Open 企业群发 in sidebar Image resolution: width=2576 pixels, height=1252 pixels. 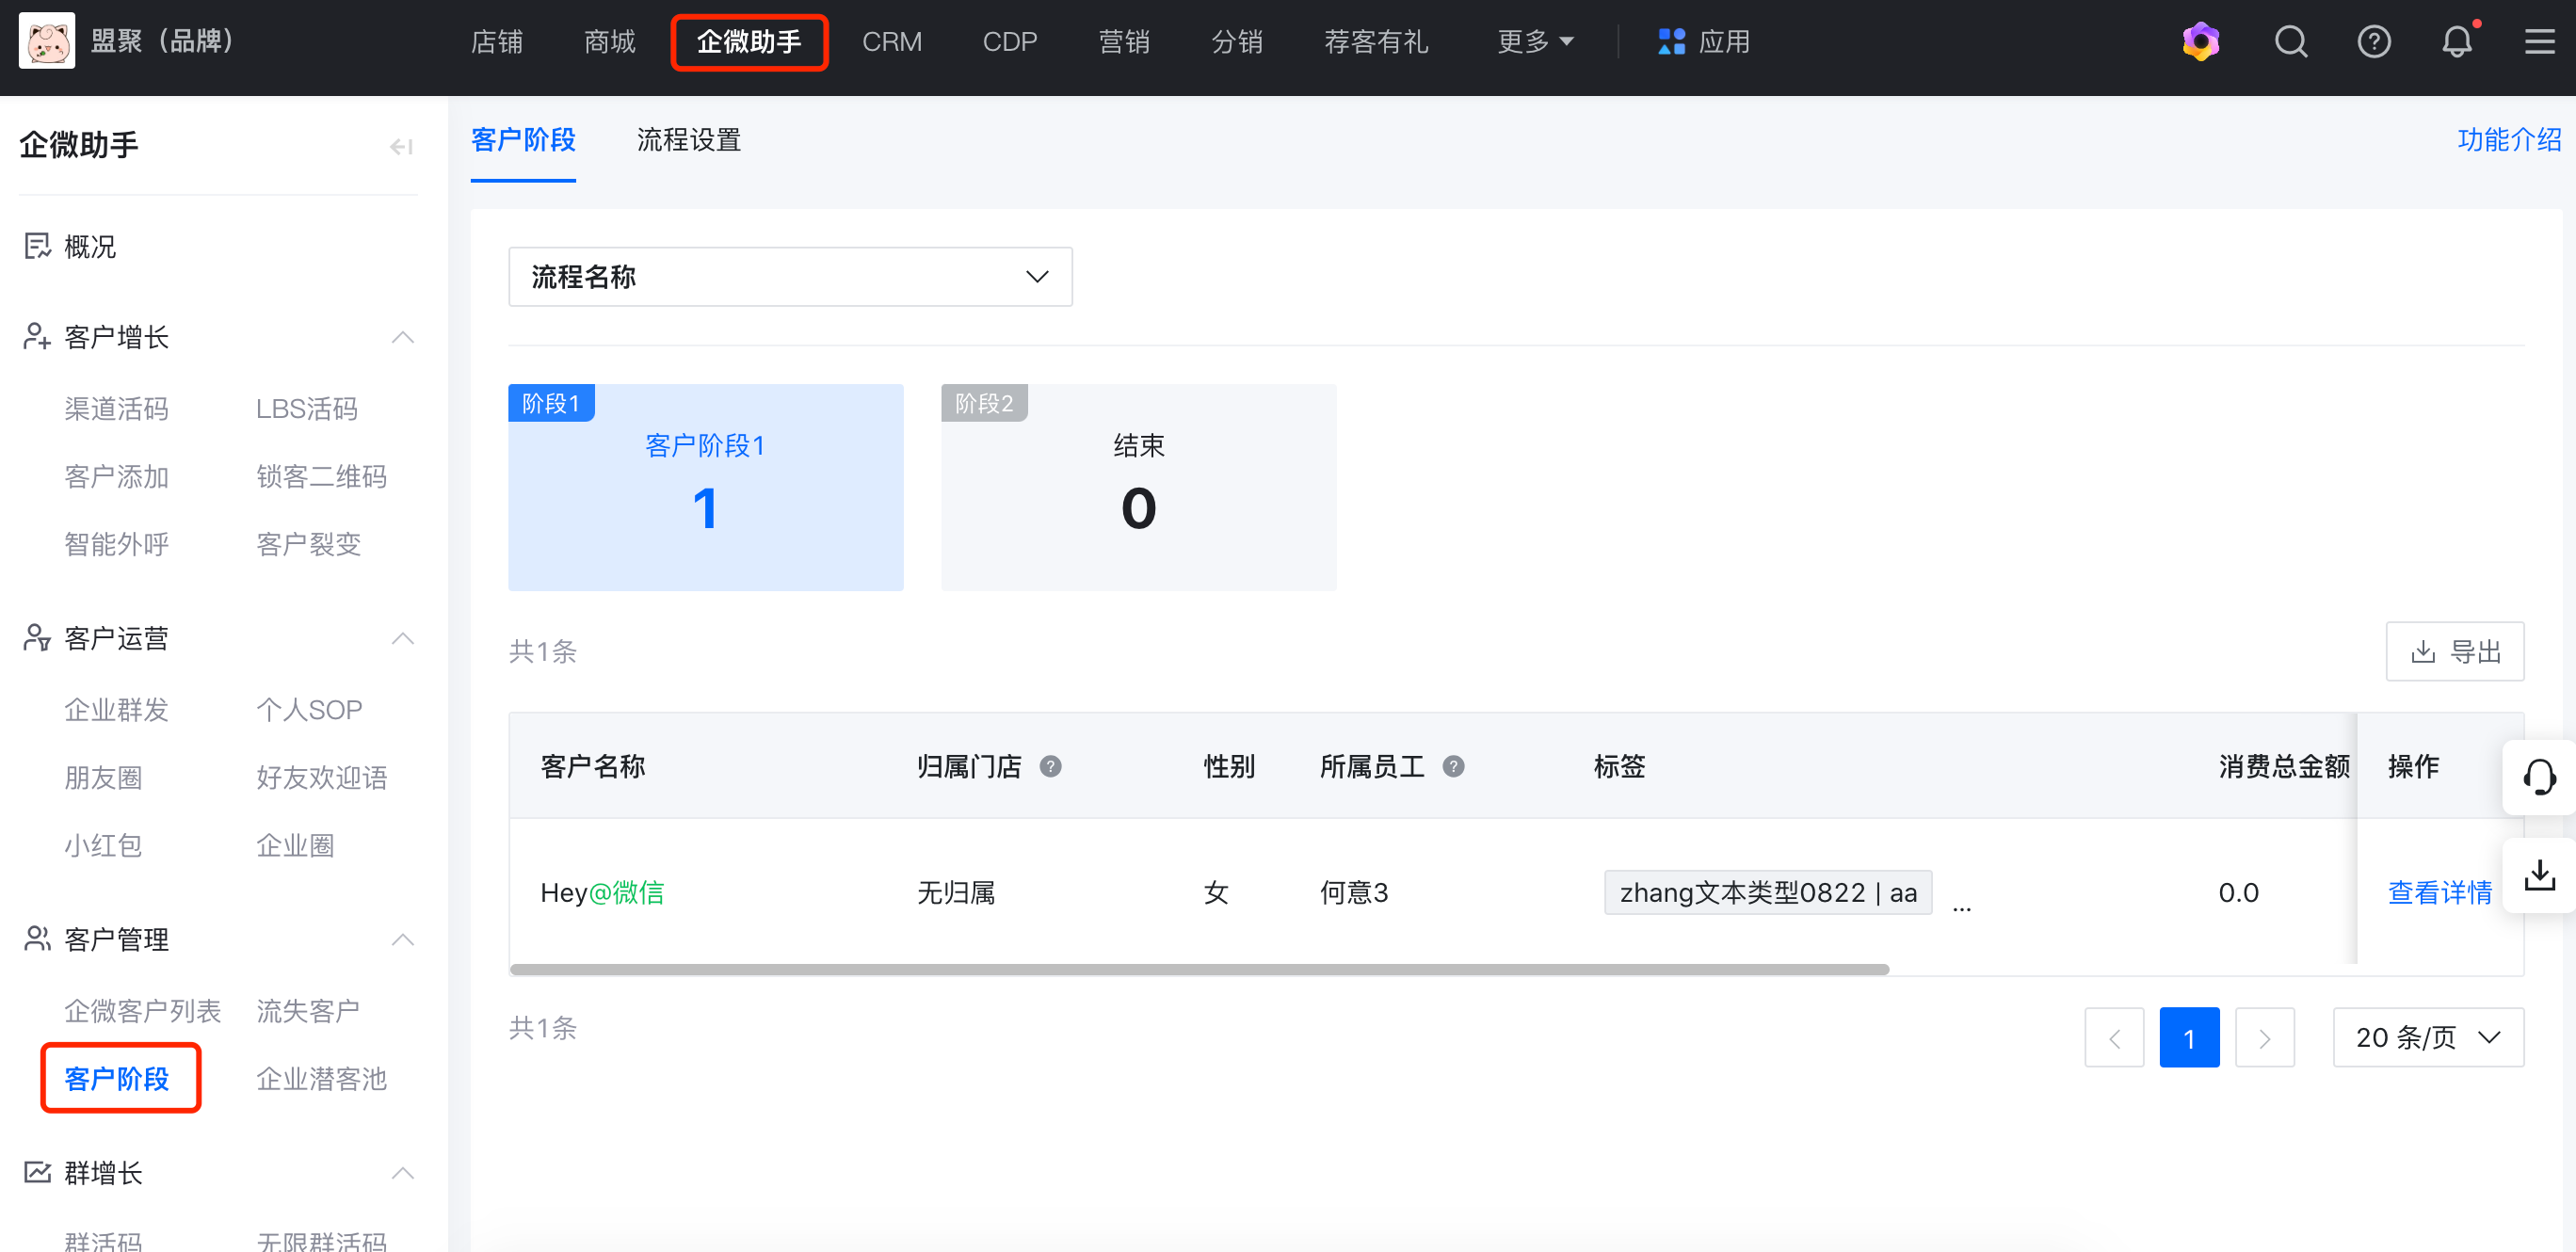tap(117, 709)
